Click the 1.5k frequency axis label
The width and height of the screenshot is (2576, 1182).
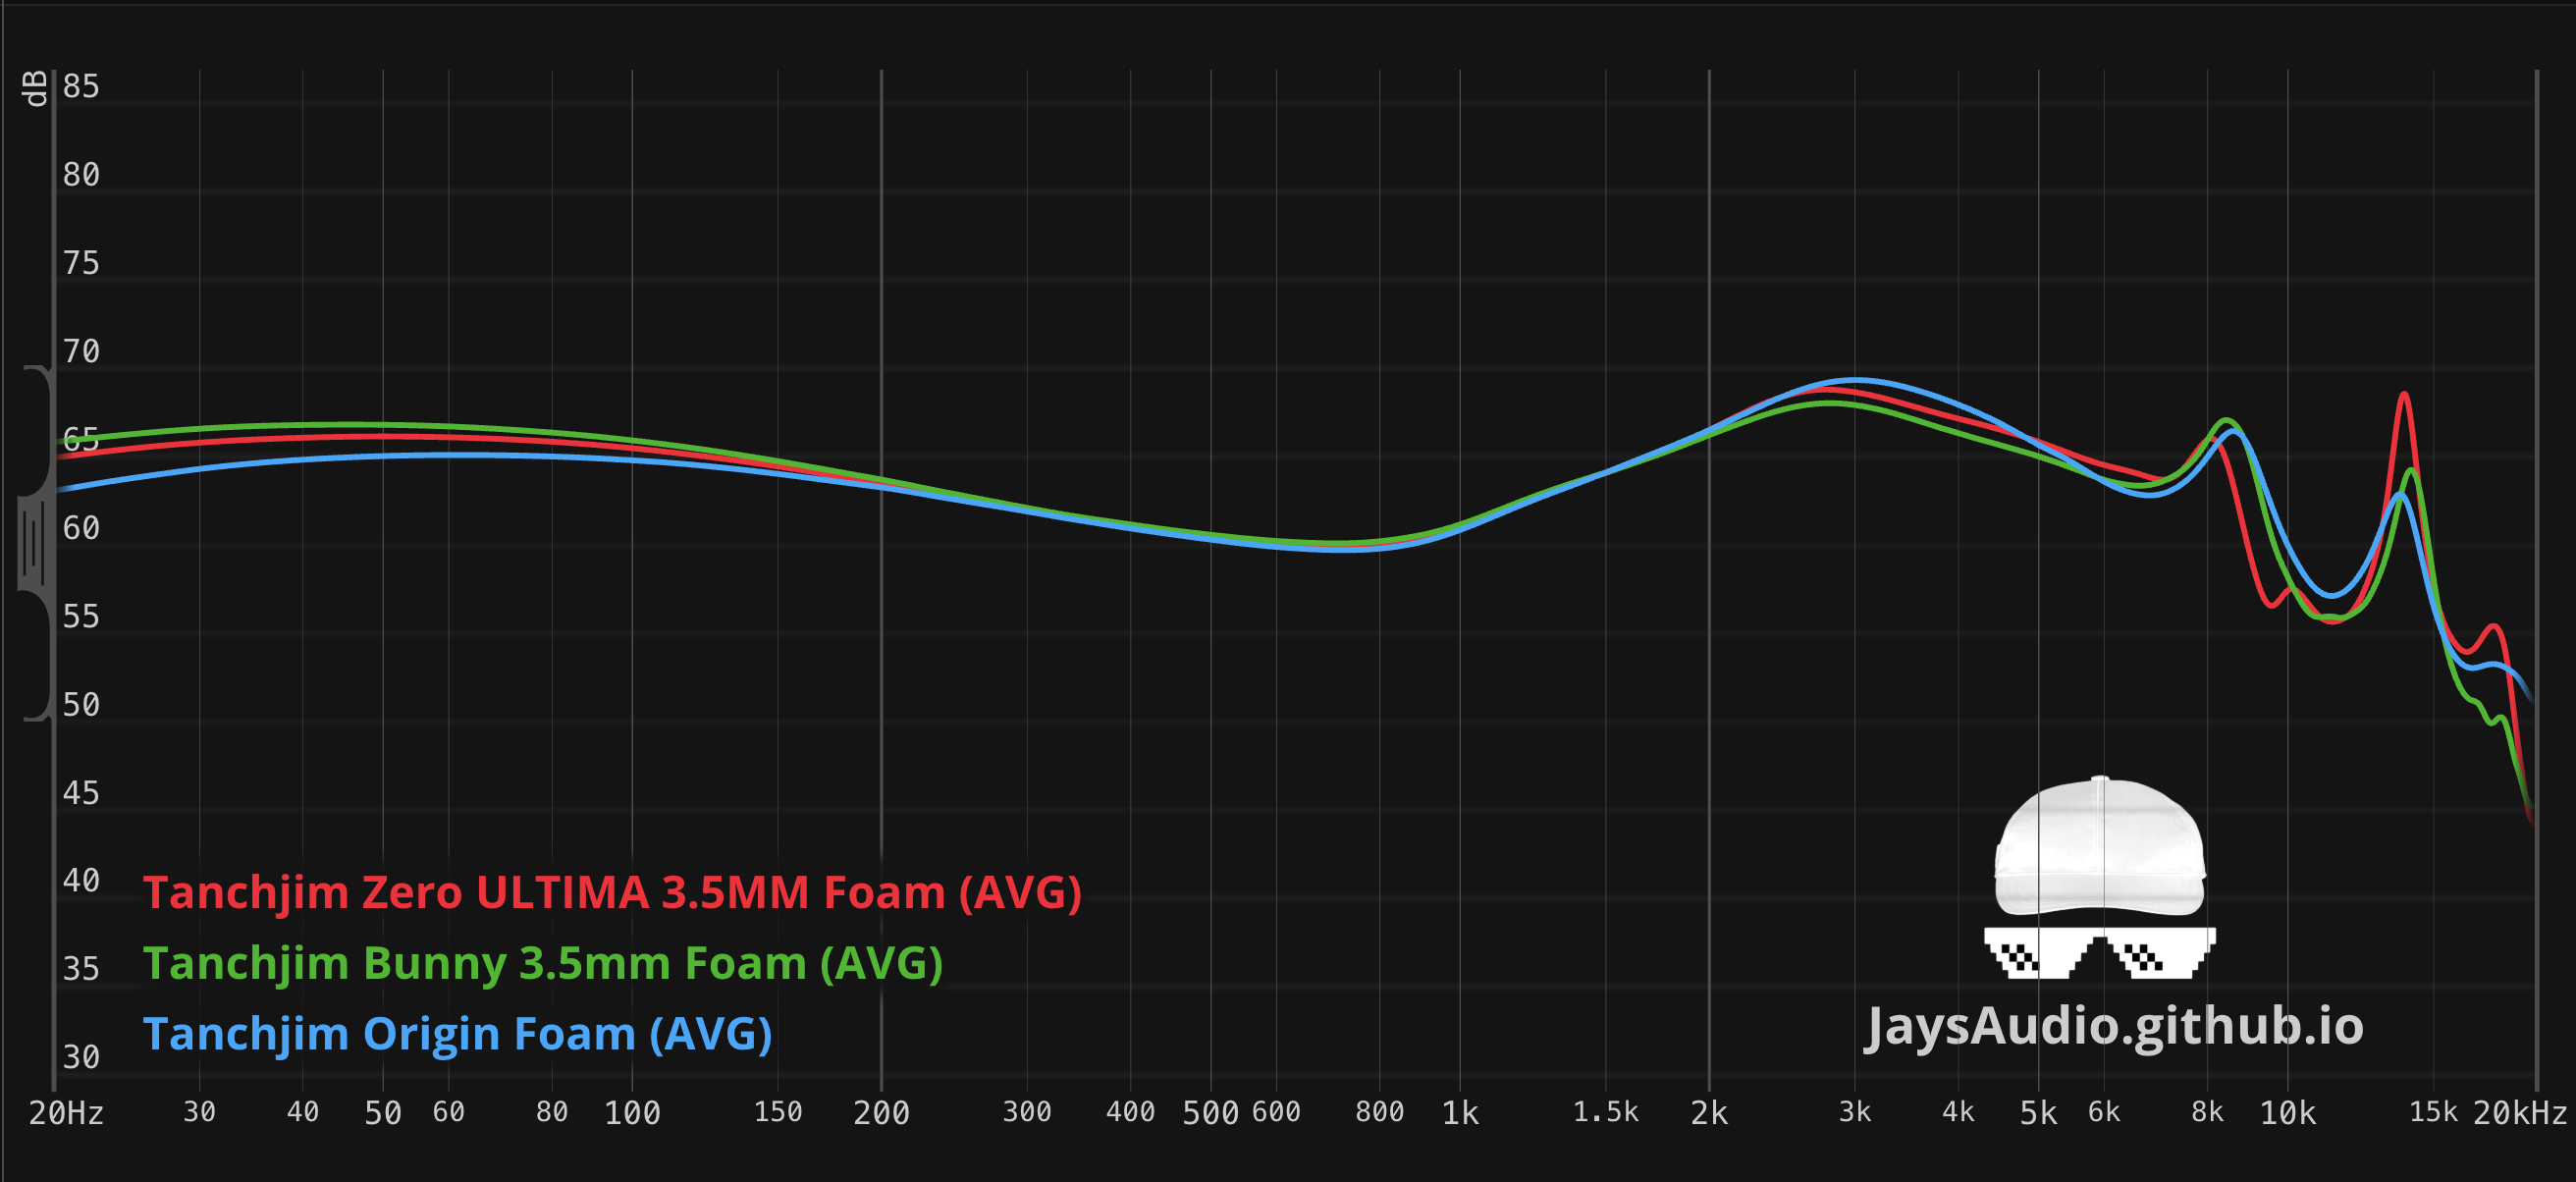(1606, 1112)
